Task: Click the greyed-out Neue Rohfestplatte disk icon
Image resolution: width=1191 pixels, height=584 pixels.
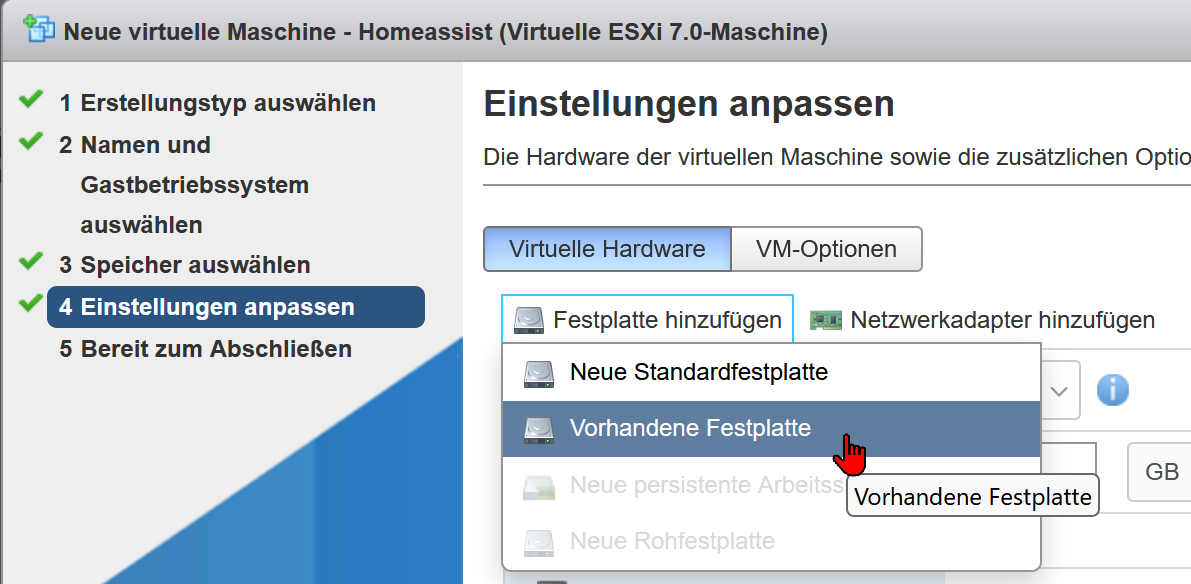Action: click(x=538, y=542)
